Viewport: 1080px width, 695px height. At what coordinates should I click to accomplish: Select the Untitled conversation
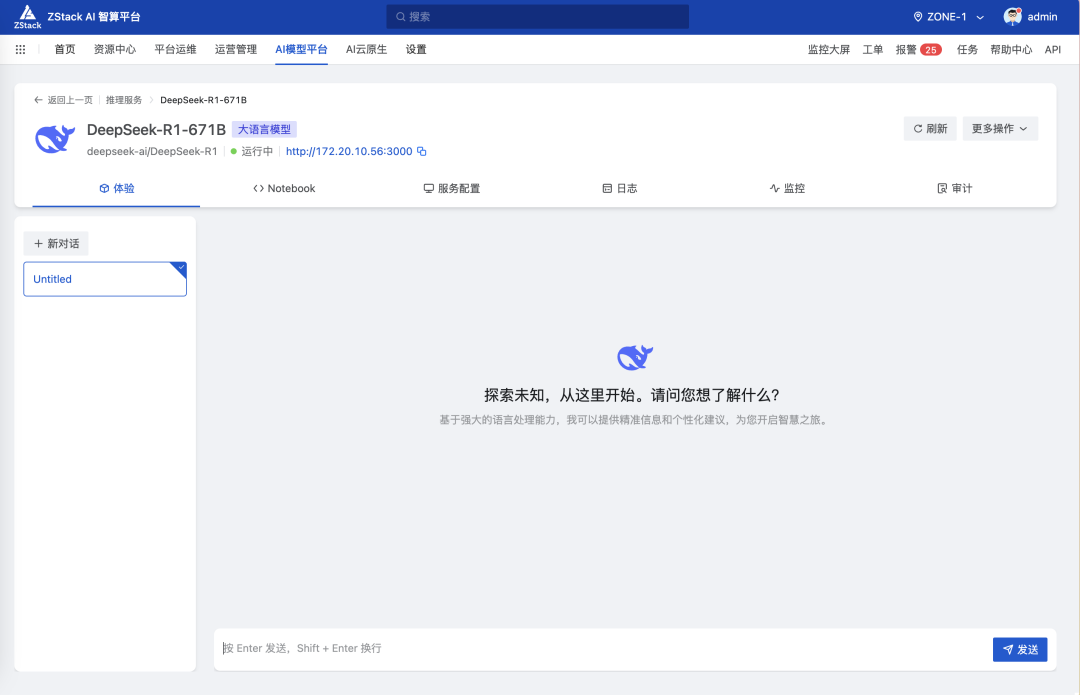coord(105,279)
